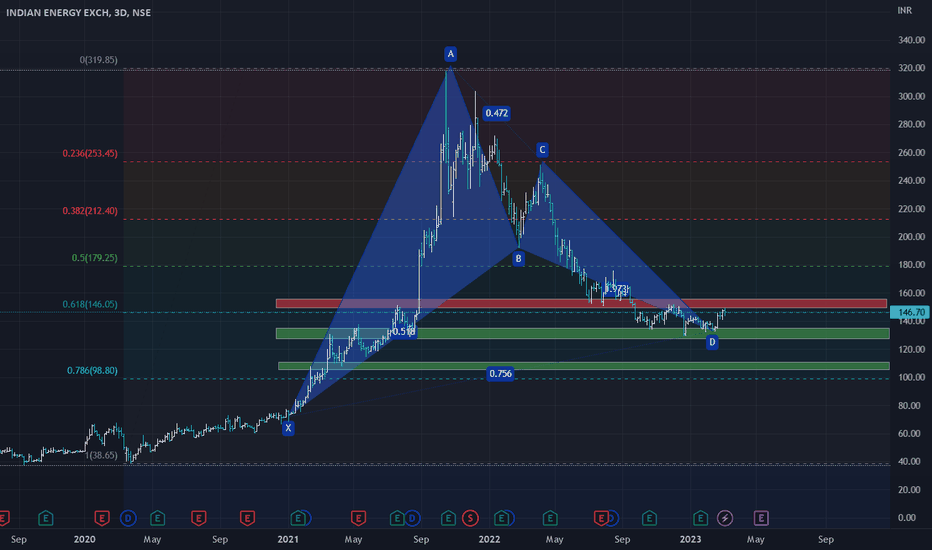Click the red S stock split event icon
The height and width of the screenshot is (550, 932).
click(470, 518)
